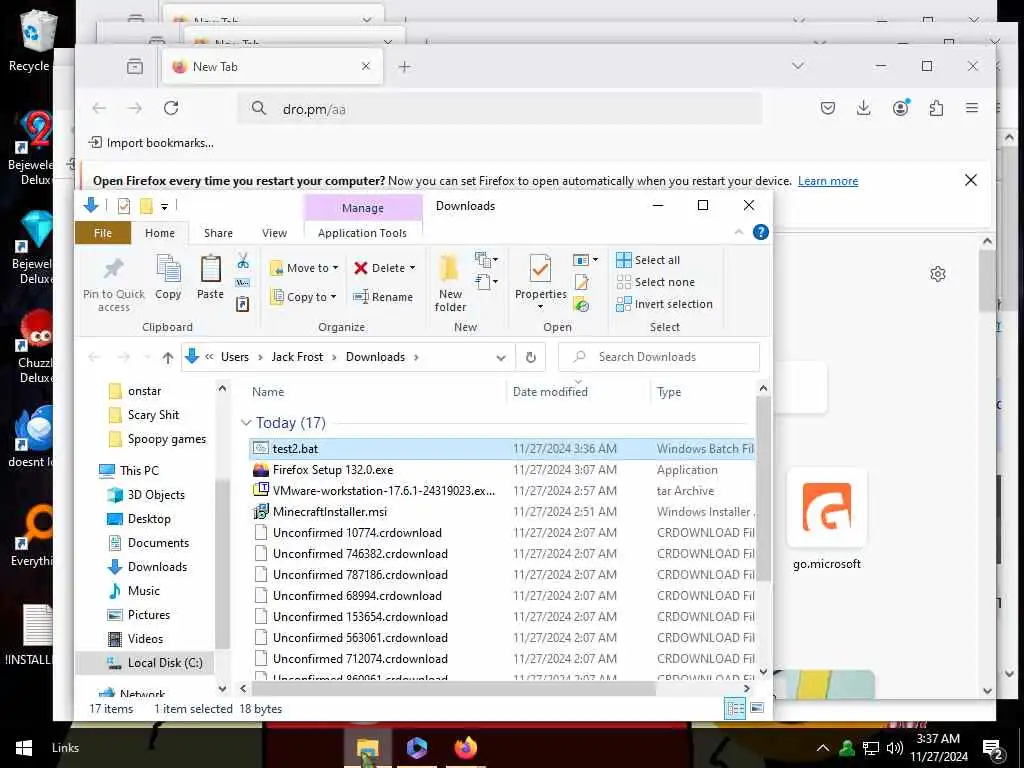Open Firefox hamburger application menu
This screenshot has width=1024, height=768.
972,108
